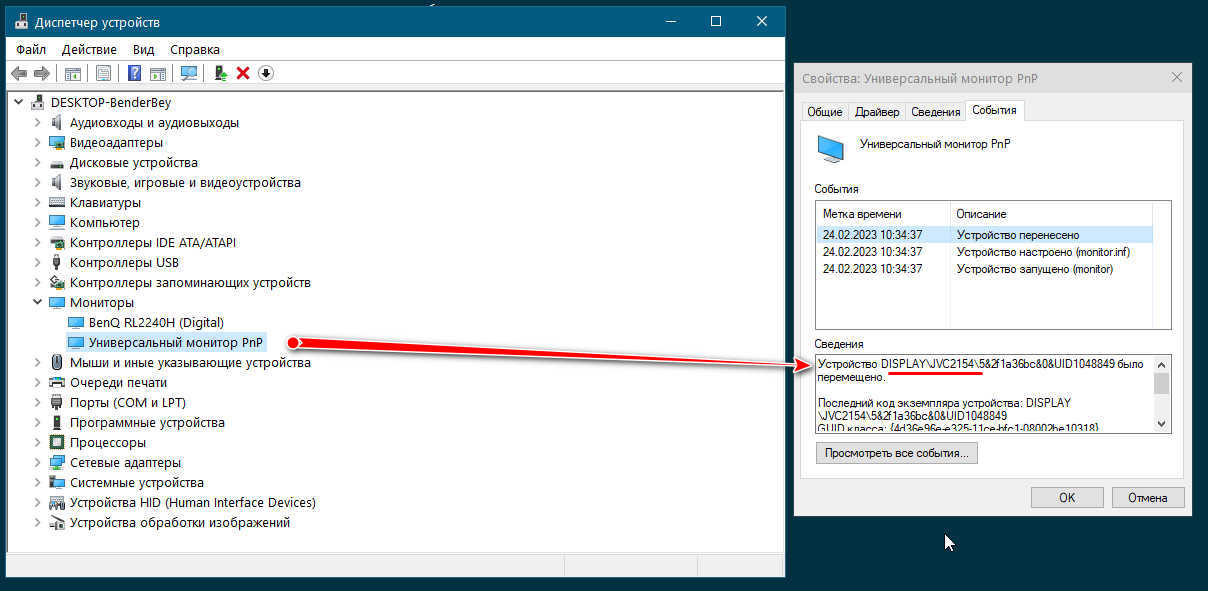Click the down arrow of Сведения scrollbar
1208x591 pixels.
1161,424
